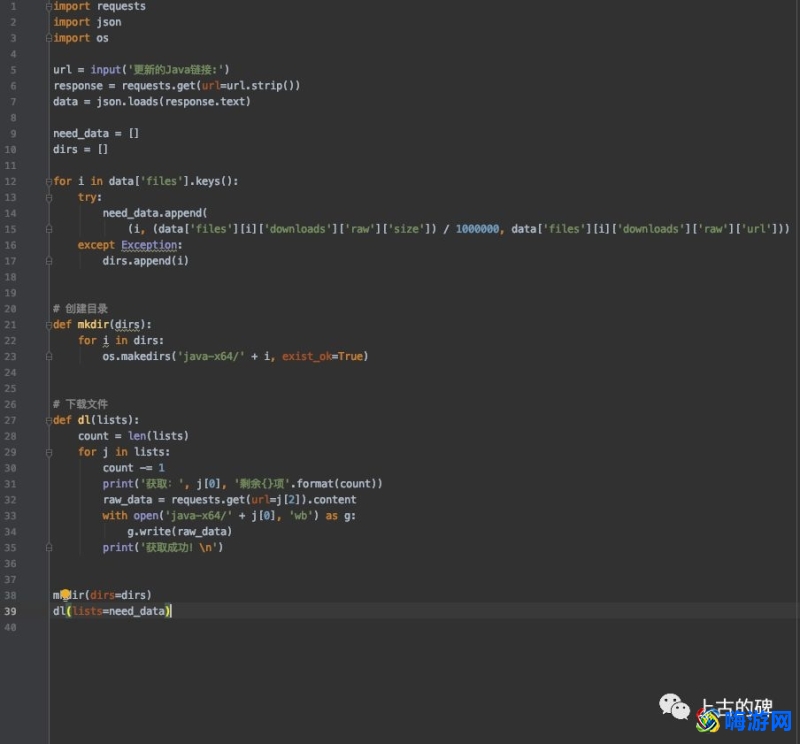Image resolution: width=800 pixels, height=744 pixels.
Task: Click 'count -= 1' line
Action: tap(133, 468)
